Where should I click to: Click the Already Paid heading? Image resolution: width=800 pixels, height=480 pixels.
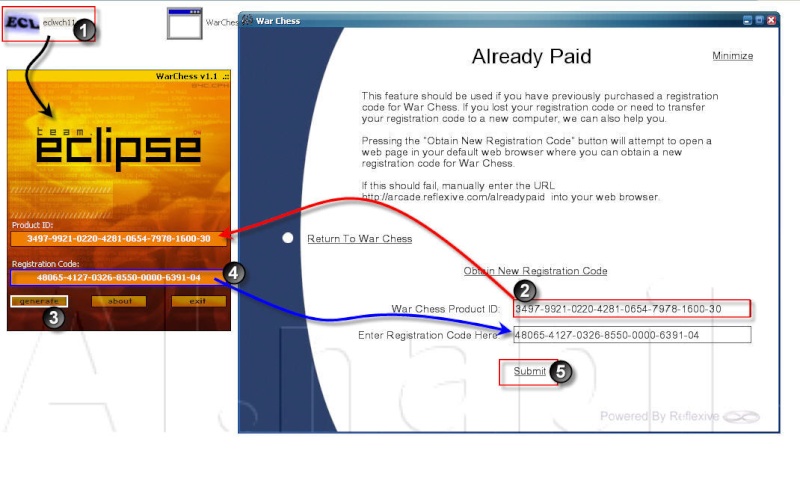[x=531, y=56]
